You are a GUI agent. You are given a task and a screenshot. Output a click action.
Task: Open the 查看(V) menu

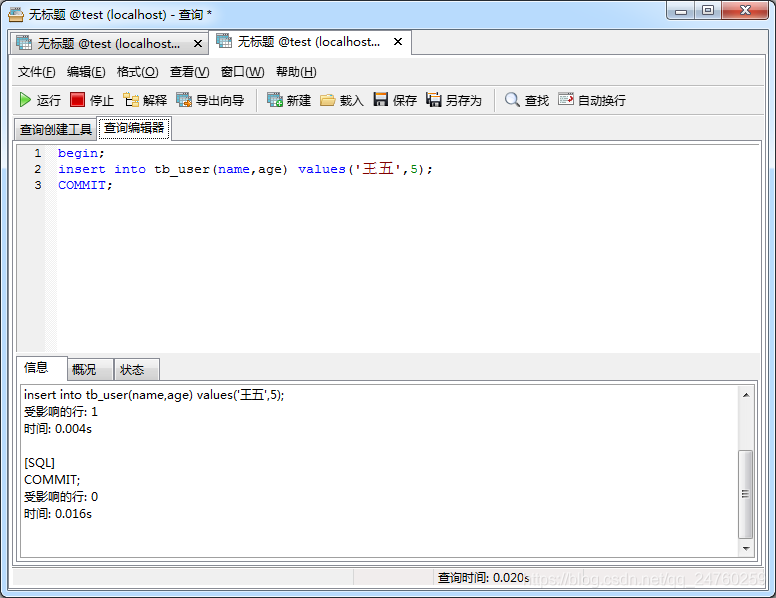tap(190, 72)
